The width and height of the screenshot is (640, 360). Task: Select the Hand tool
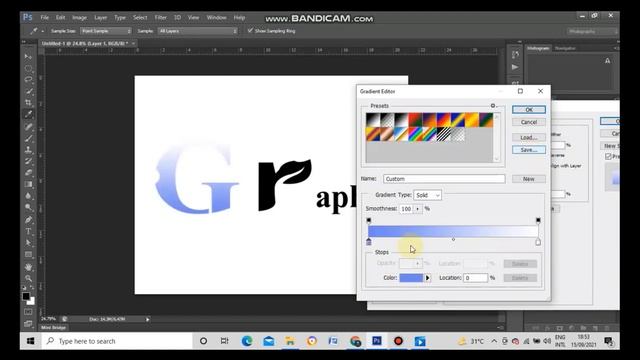tap(28, 267)
